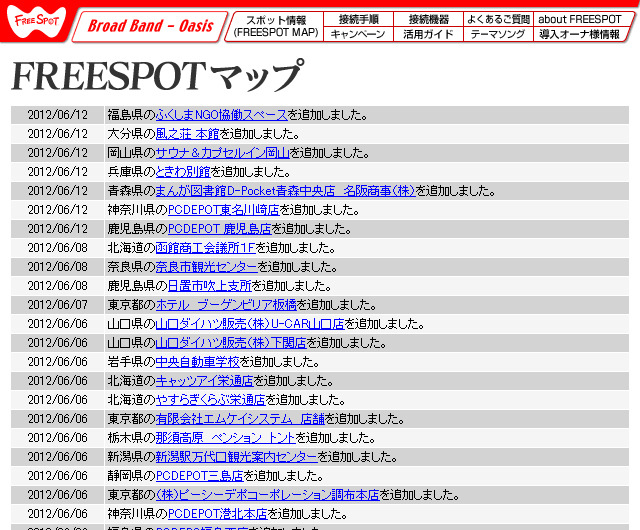Follow the PCDEPOT 鹿児島店 link
Screen dimensions: 640x530
[220, 229]
